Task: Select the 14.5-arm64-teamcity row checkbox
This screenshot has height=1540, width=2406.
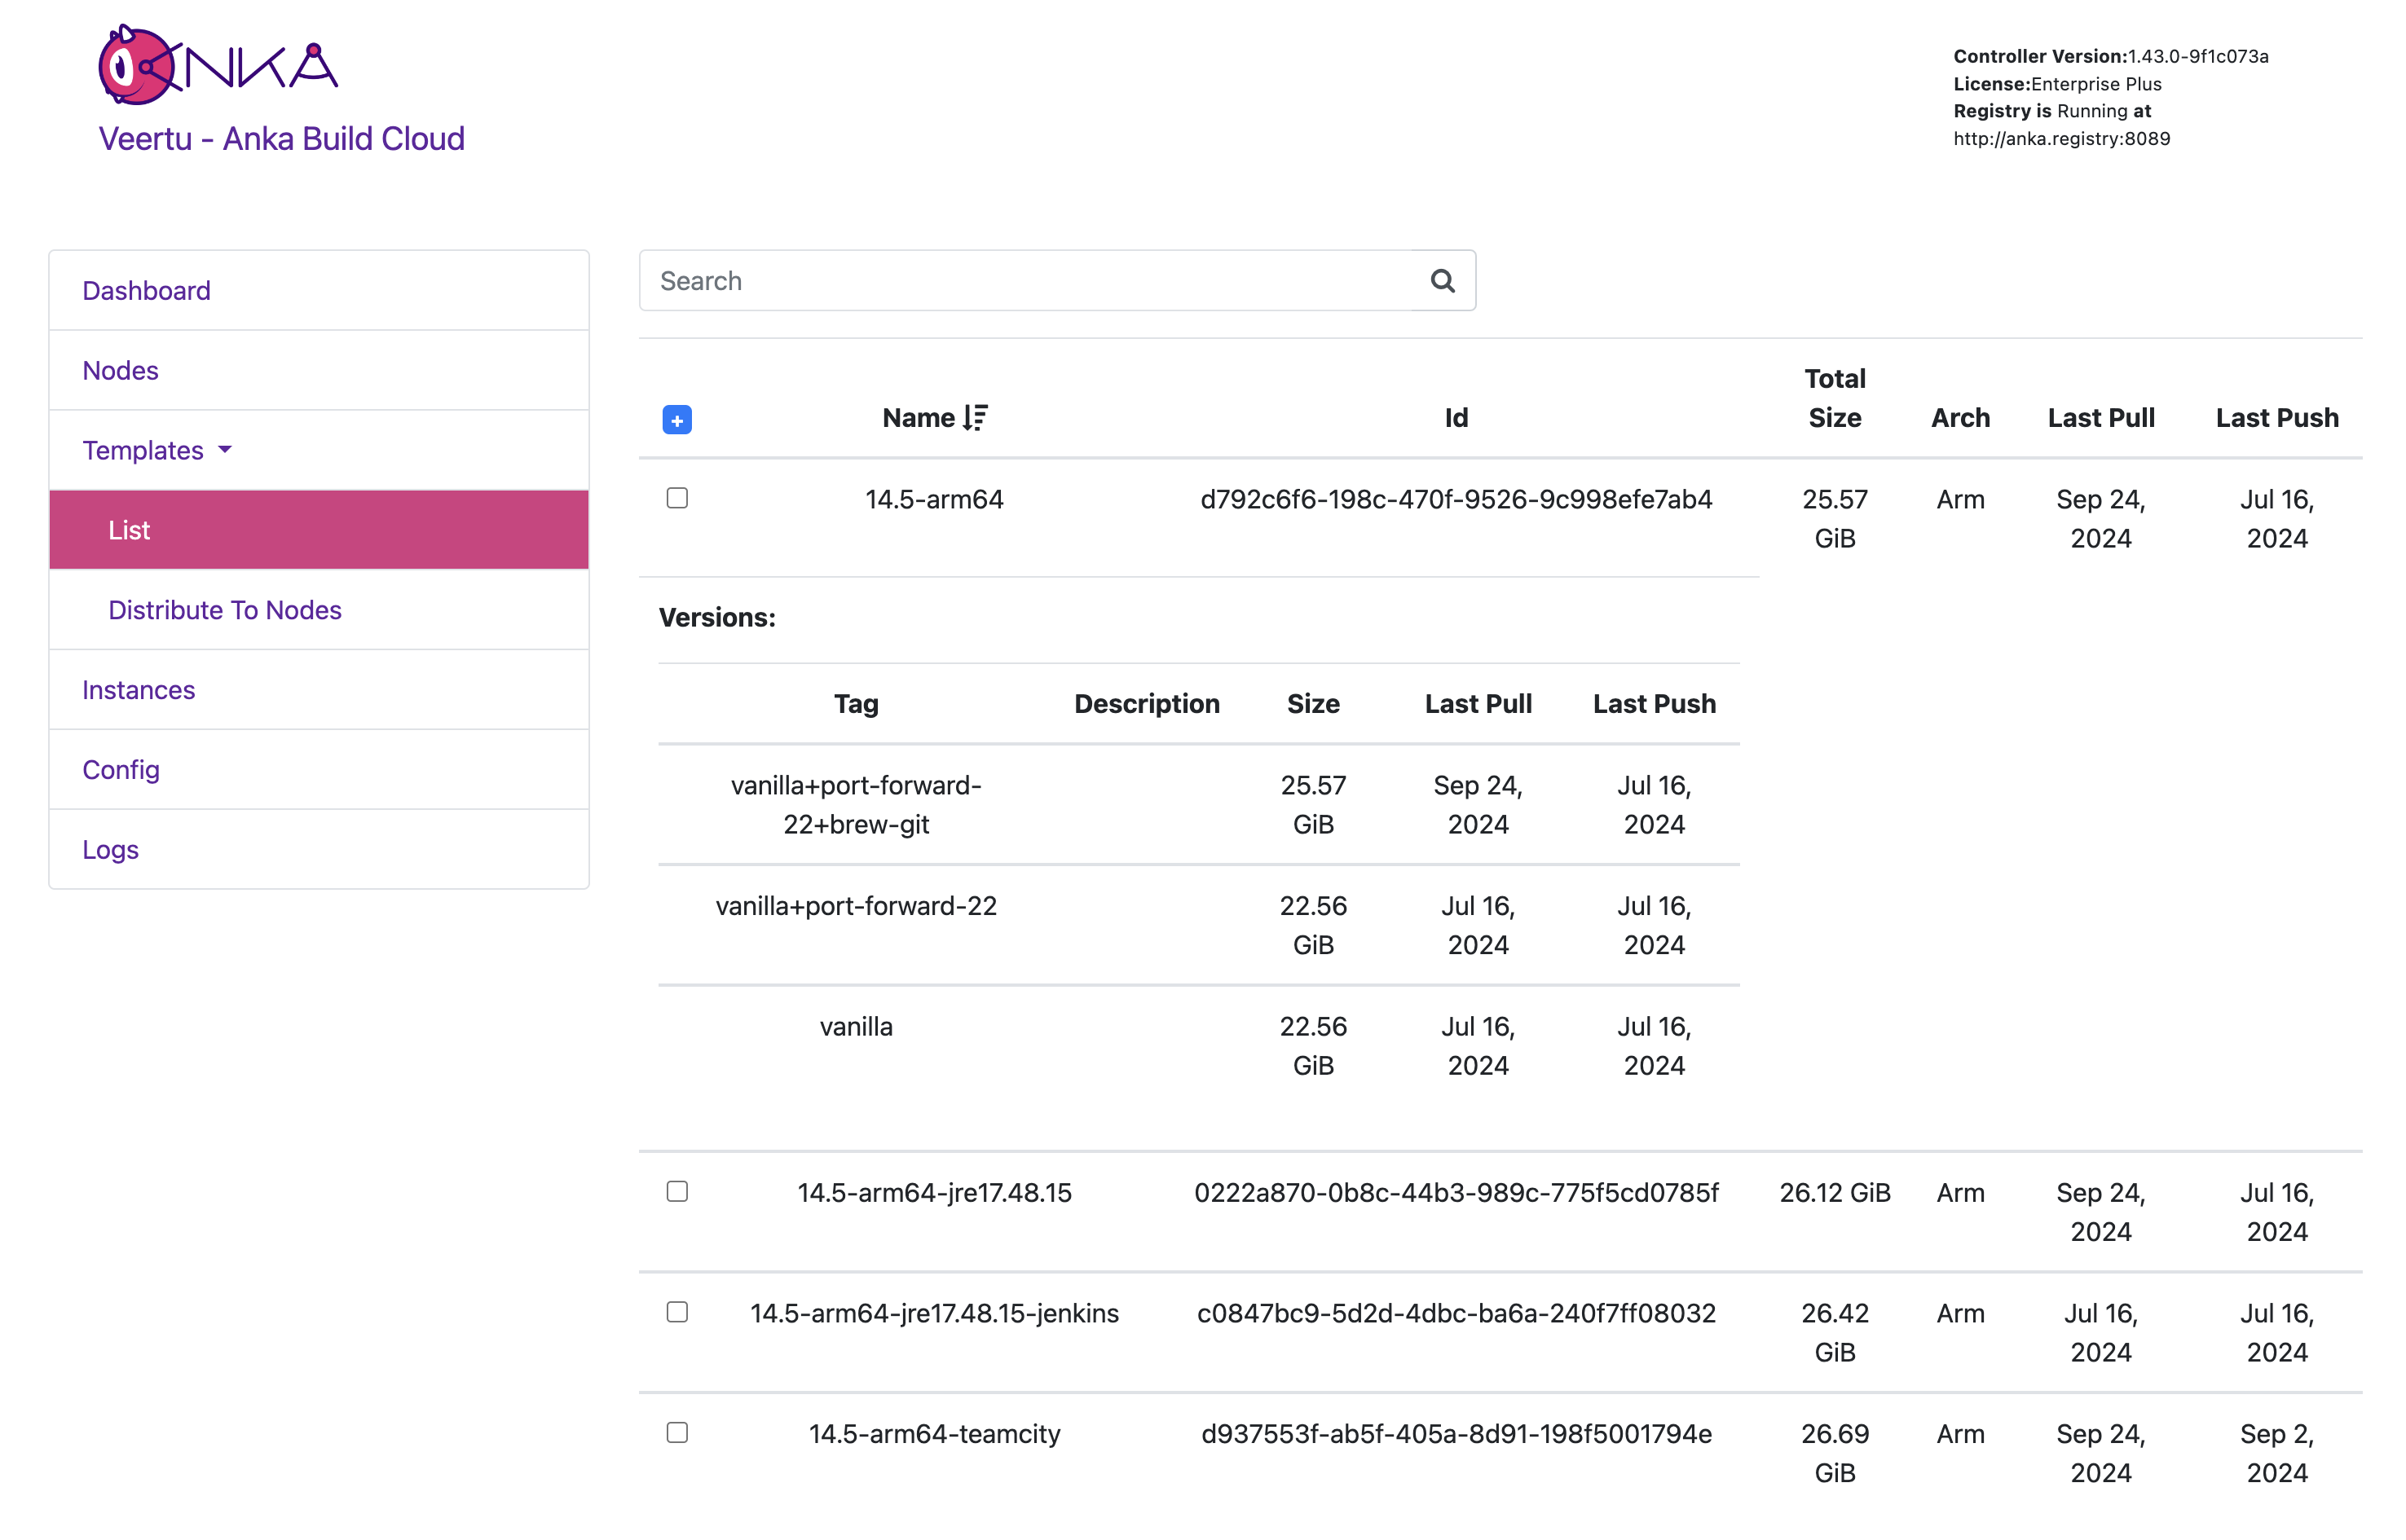Action: (x=677, y=1432)
